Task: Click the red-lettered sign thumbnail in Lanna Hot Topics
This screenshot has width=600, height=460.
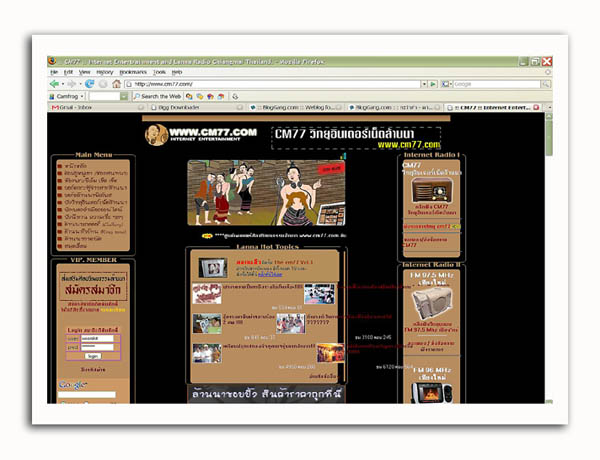Action: (207, 294)
